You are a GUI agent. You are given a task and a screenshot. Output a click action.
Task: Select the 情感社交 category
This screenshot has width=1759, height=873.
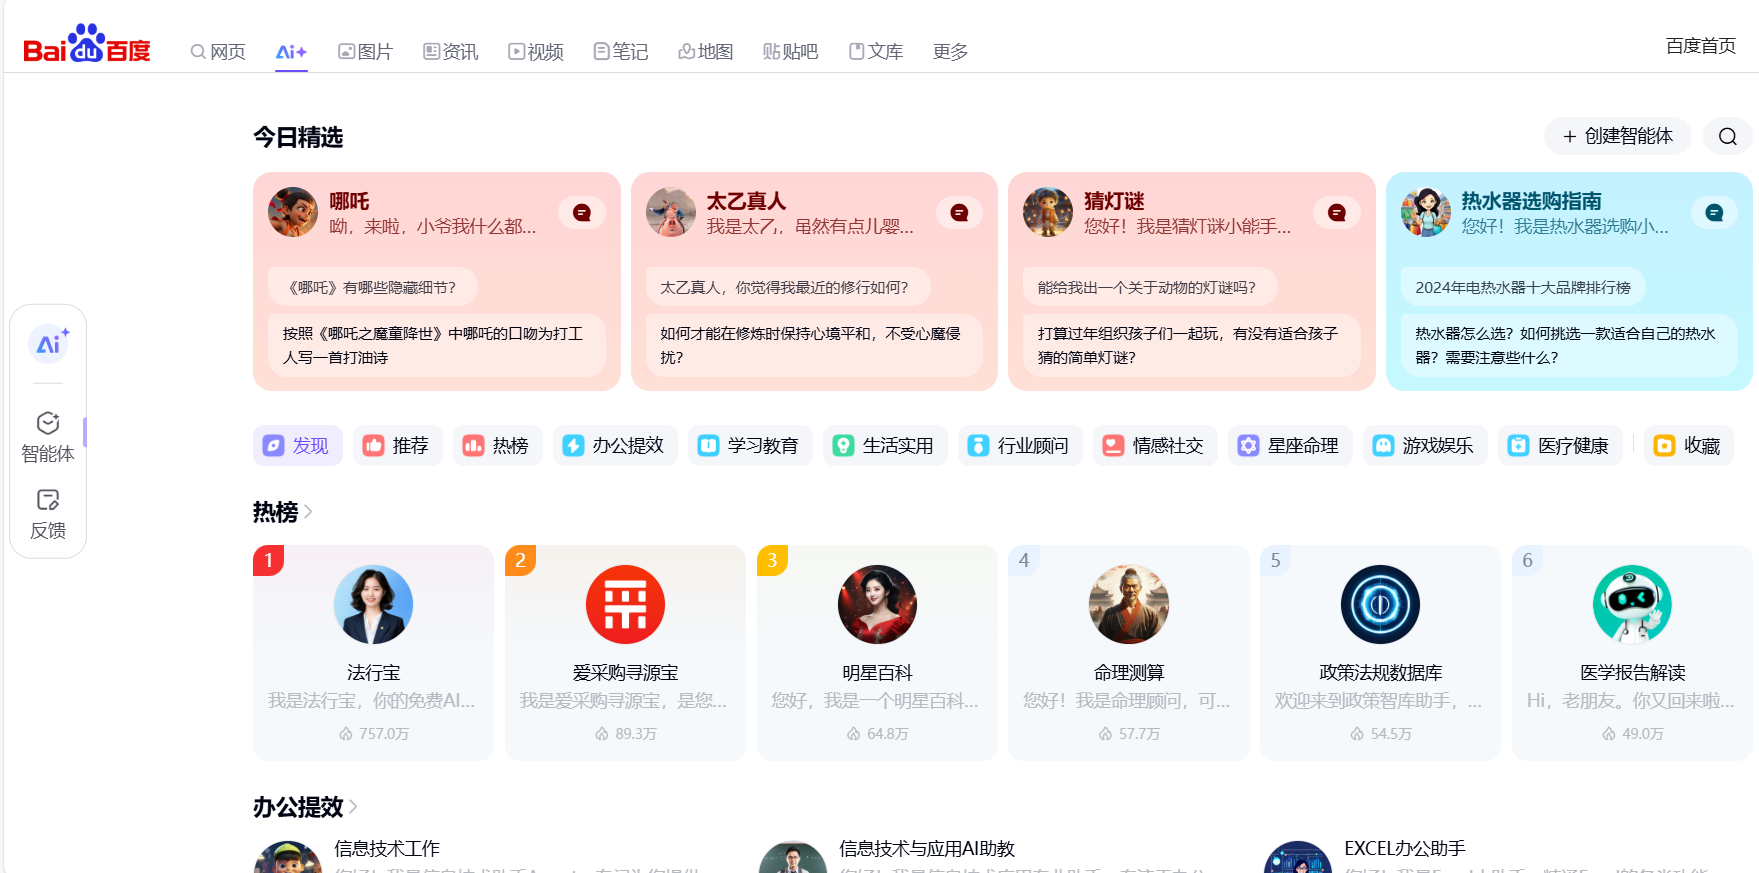pyautogui.click(x=1155, y=445)
